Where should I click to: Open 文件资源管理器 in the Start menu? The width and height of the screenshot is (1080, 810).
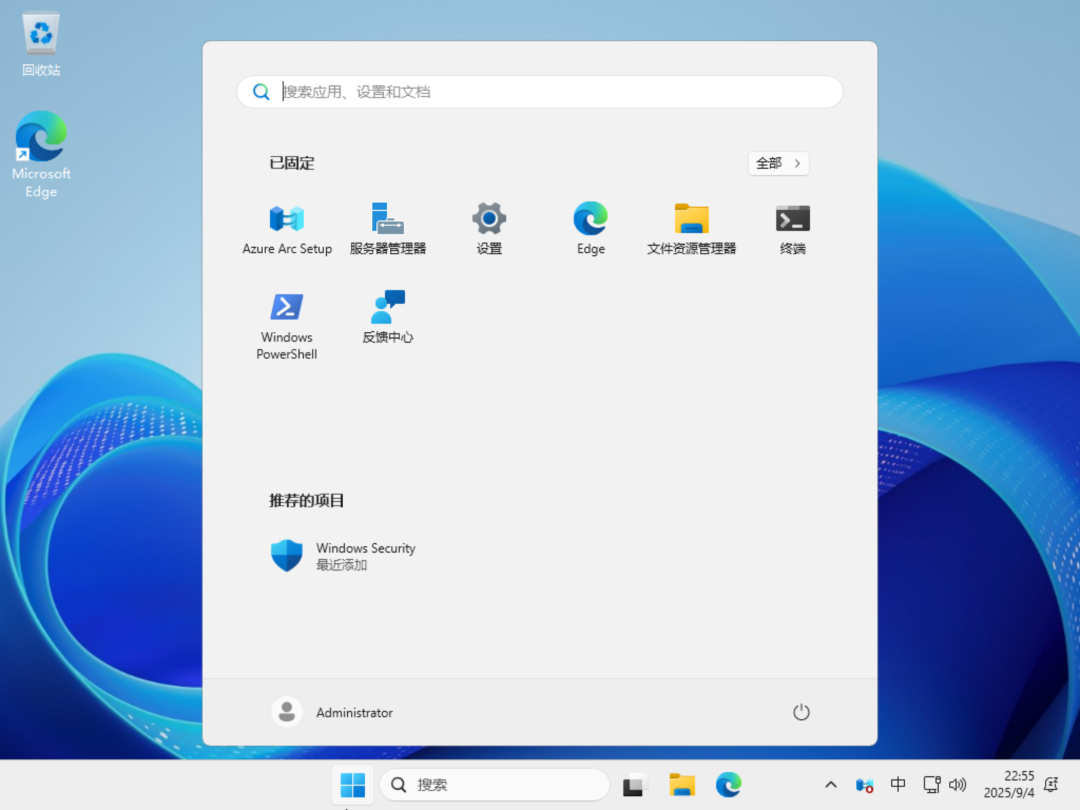[691, 229]
